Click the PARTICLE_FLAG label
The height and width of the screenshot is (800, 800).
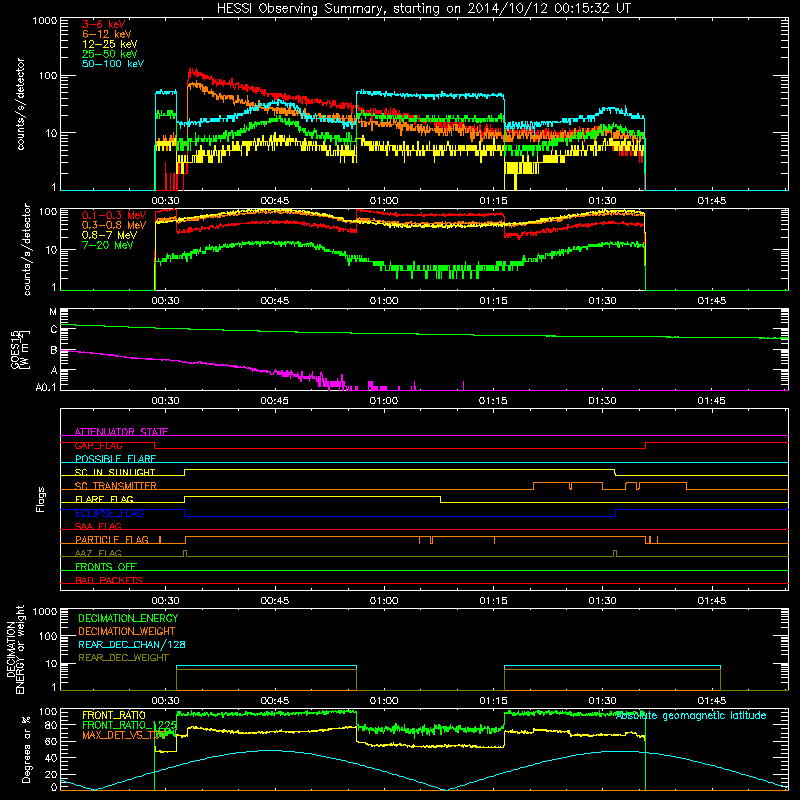(112, 540)
